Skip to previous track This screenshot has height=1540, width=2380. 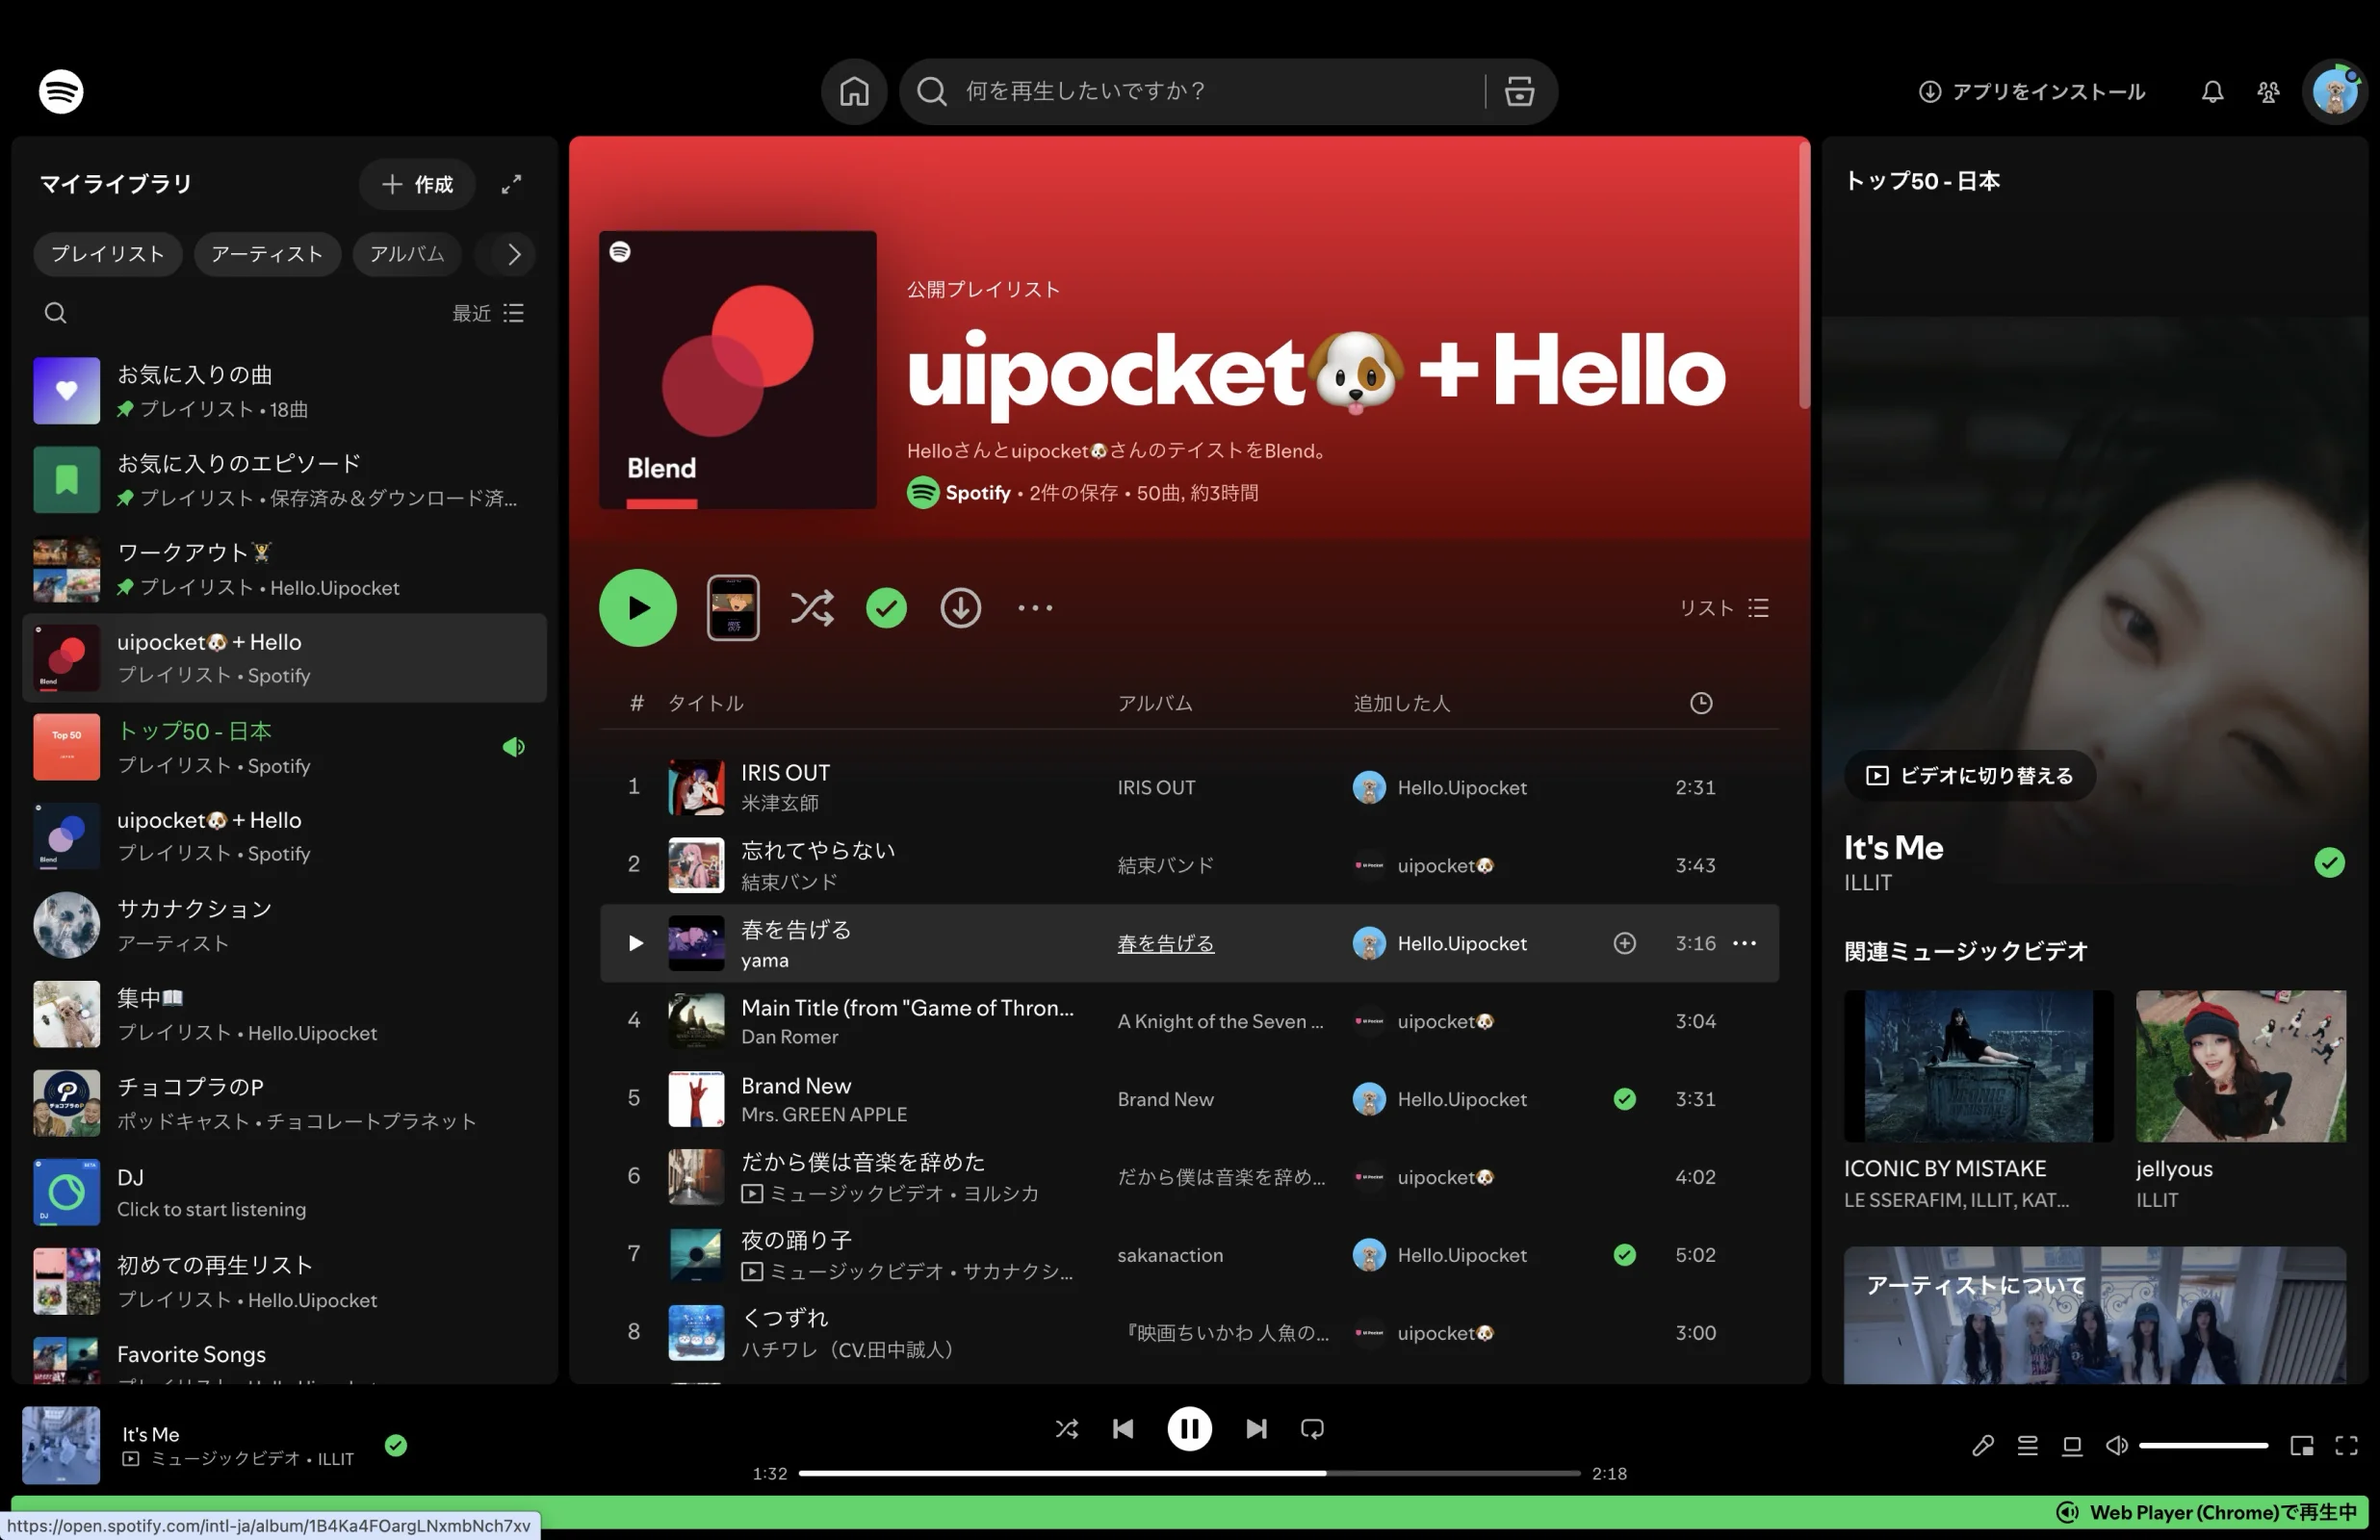tap(1123, 1429)
